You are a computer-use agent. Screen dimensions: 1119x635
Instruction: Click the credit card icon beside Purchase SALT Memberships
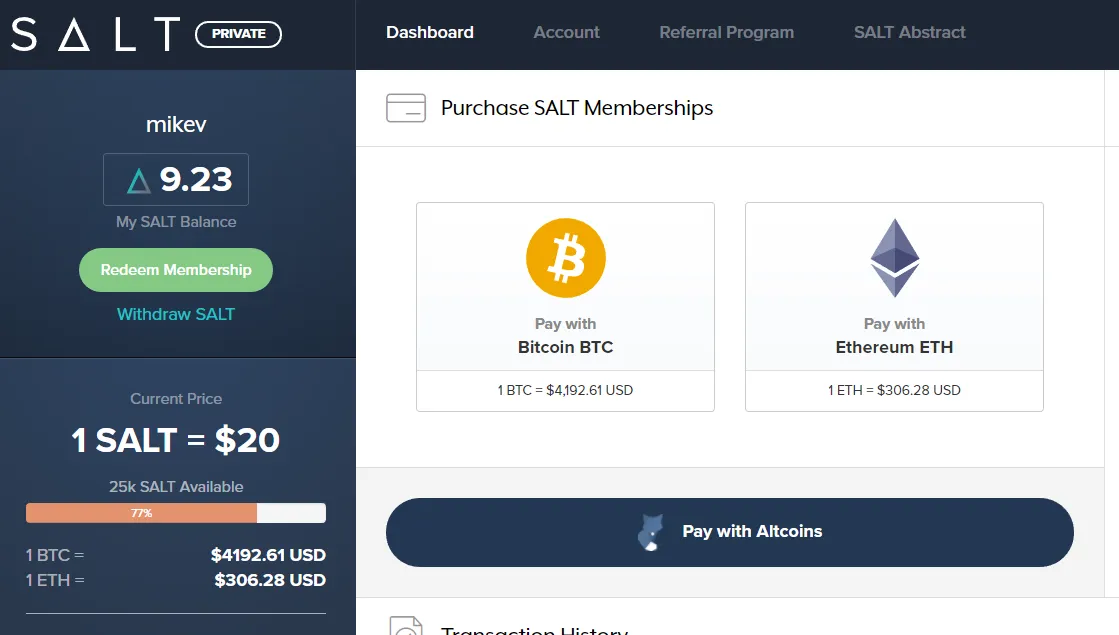[x=406, y=108]
